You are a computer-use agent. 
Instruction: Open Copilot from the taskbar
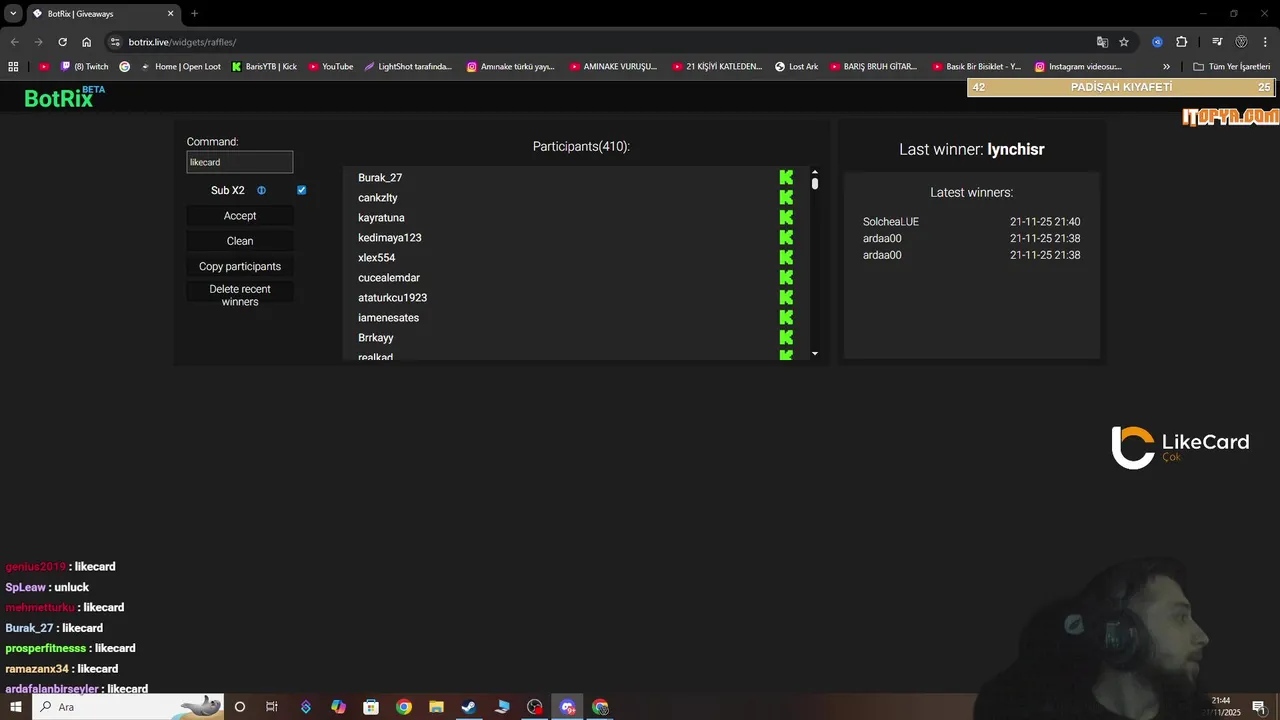coord(338,707)
